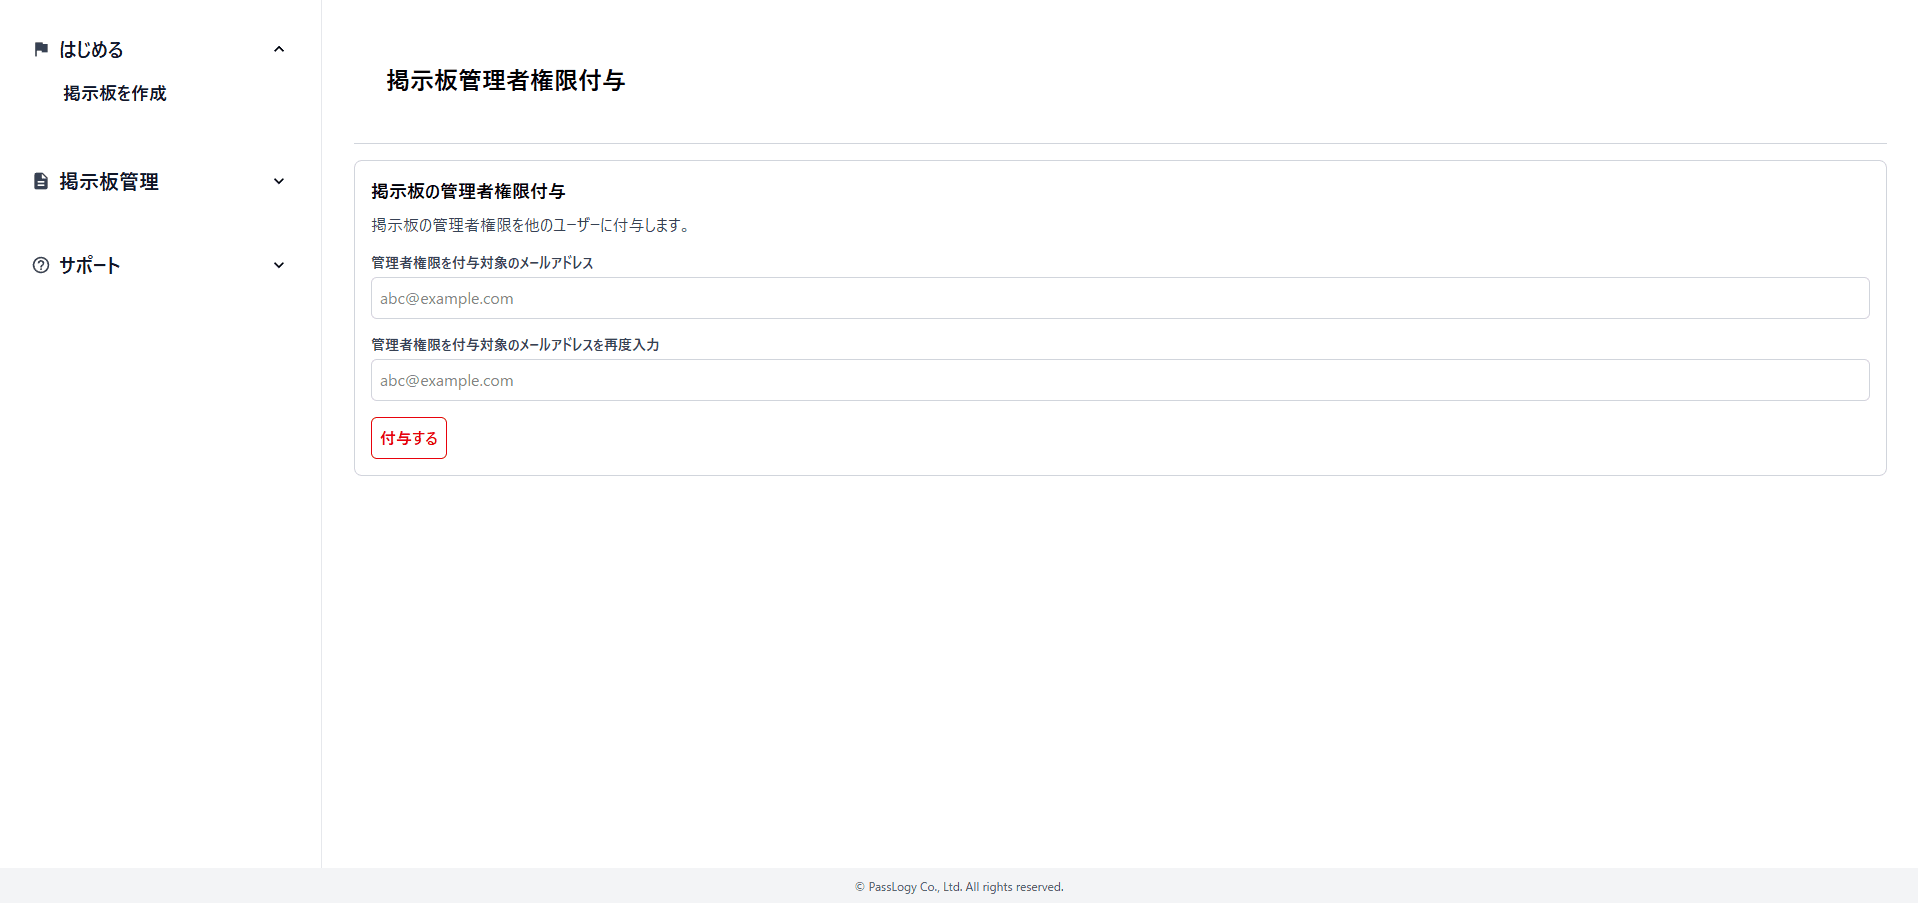
Task: Focus the email re-entry (再度入力) input field
Action: (x=1120, y=380)
